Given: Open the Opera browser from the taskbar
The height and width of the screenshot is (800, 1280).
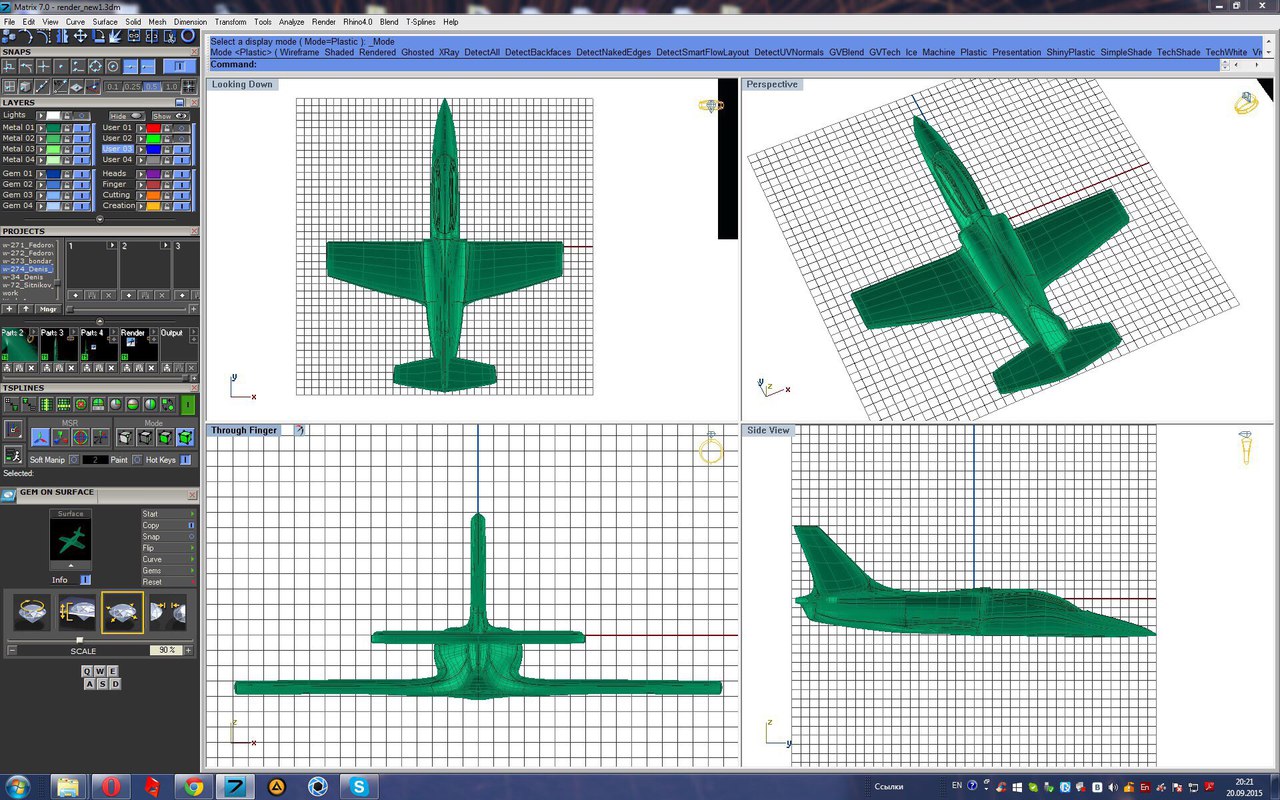Looking at the screenshot, I should [x=111, y=786].
